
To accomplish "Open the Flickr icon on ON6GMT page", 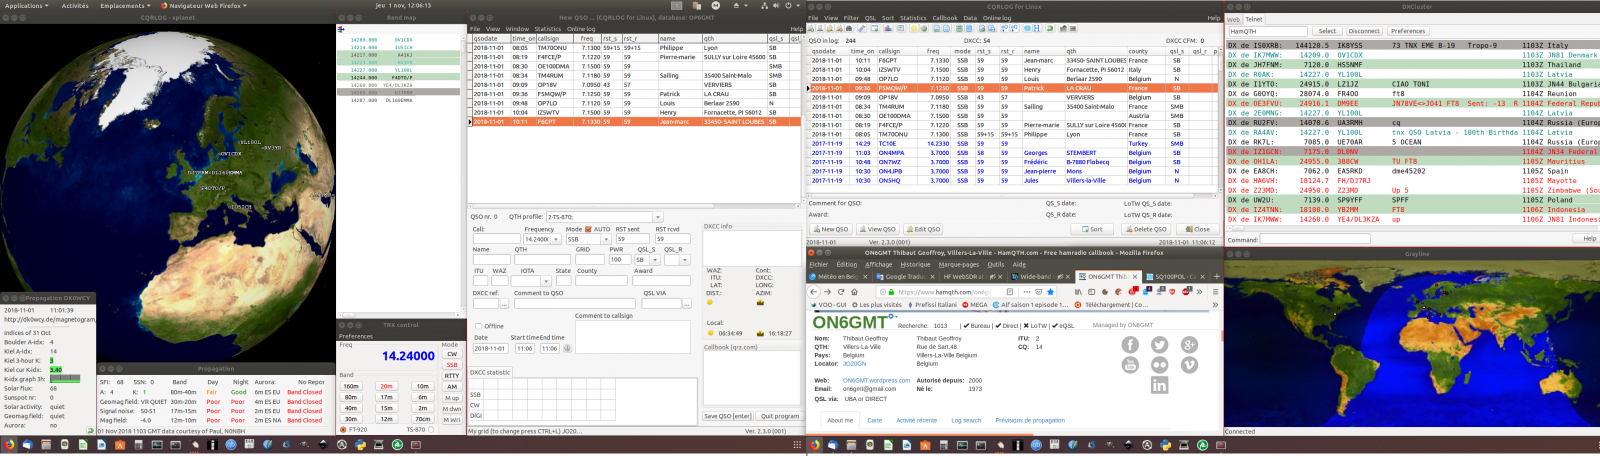I will pyautogui.click(x=1160, y=365).
